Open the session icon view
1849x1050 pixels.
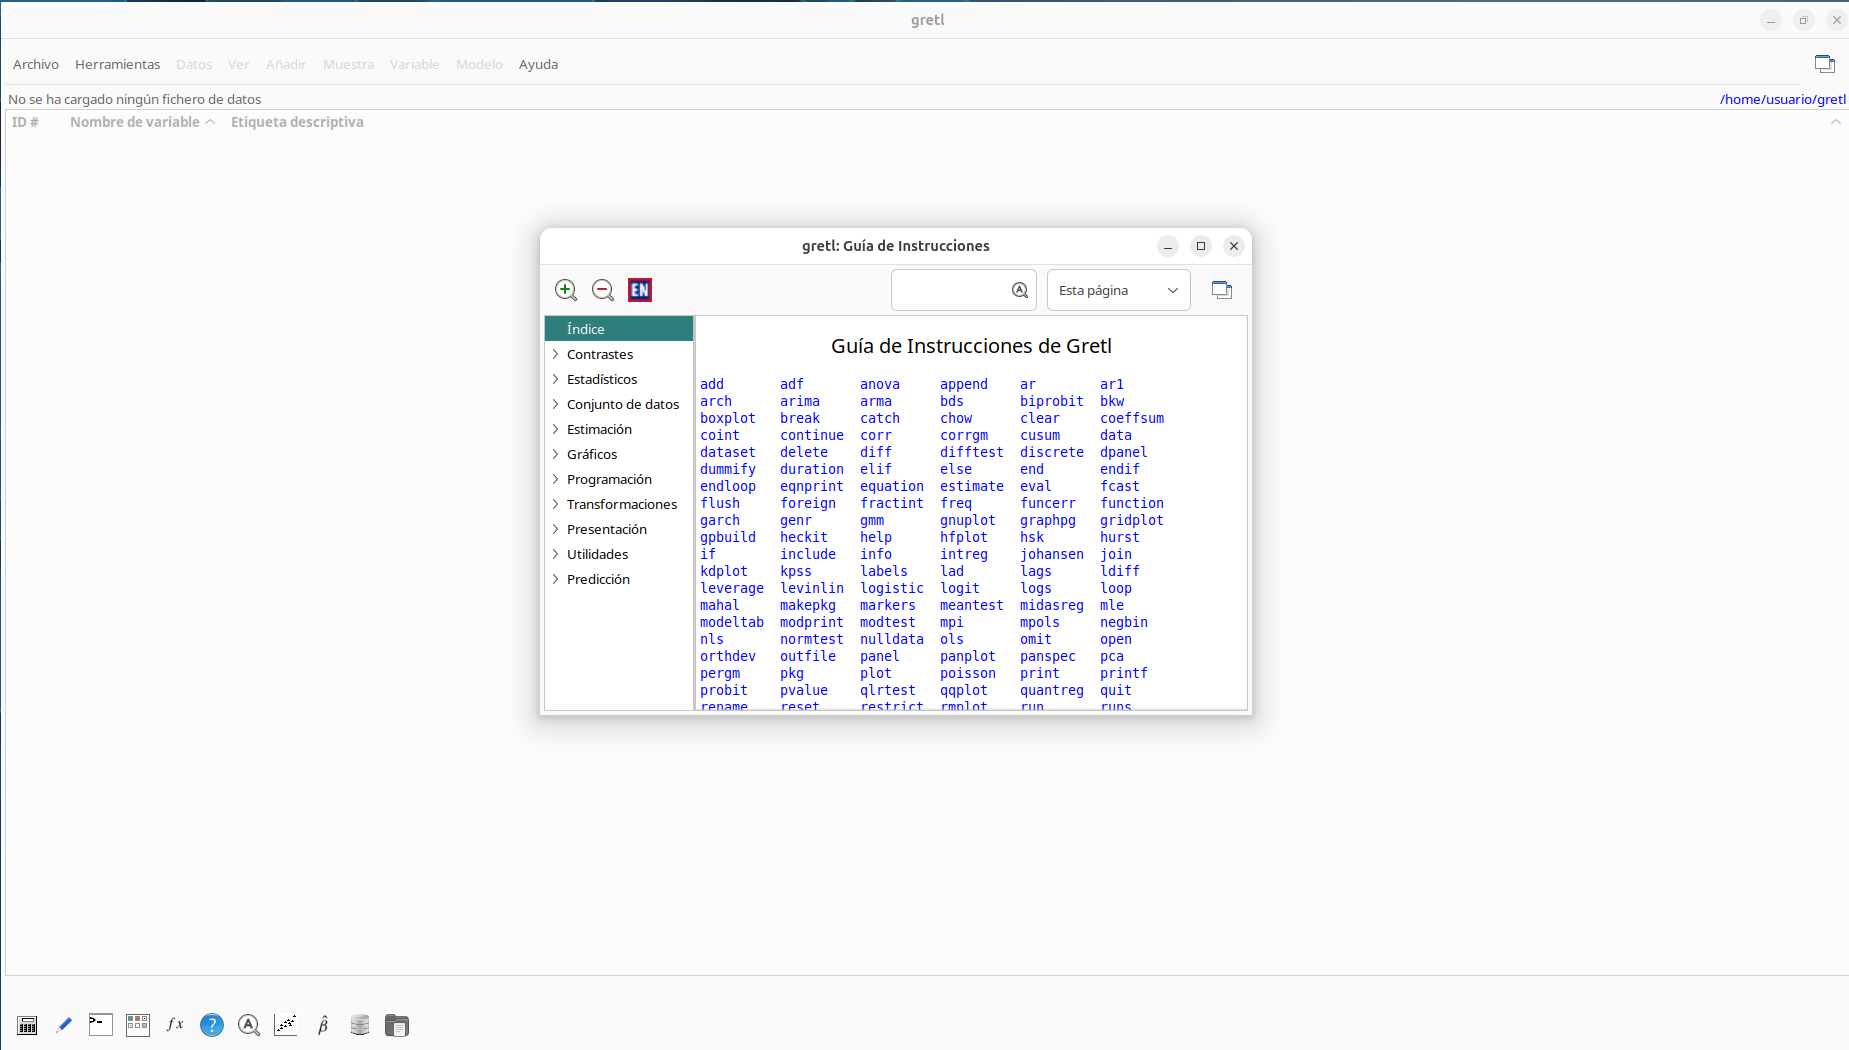pyautogui.click(x=138, y=1025)
